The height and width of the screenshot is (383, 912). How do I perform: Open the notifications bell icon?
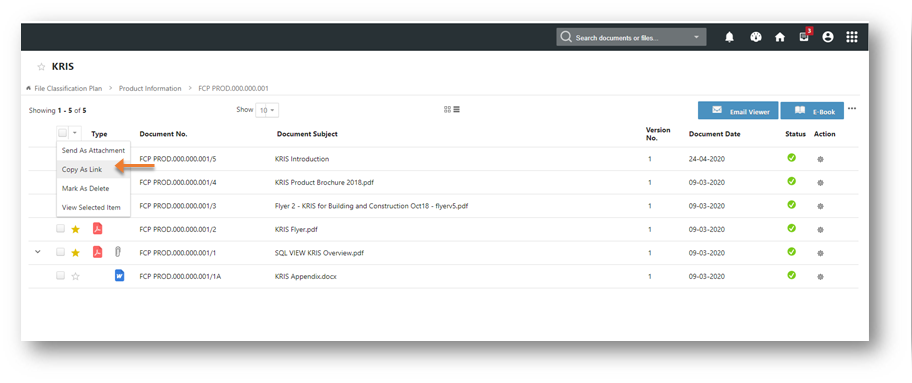729,37
